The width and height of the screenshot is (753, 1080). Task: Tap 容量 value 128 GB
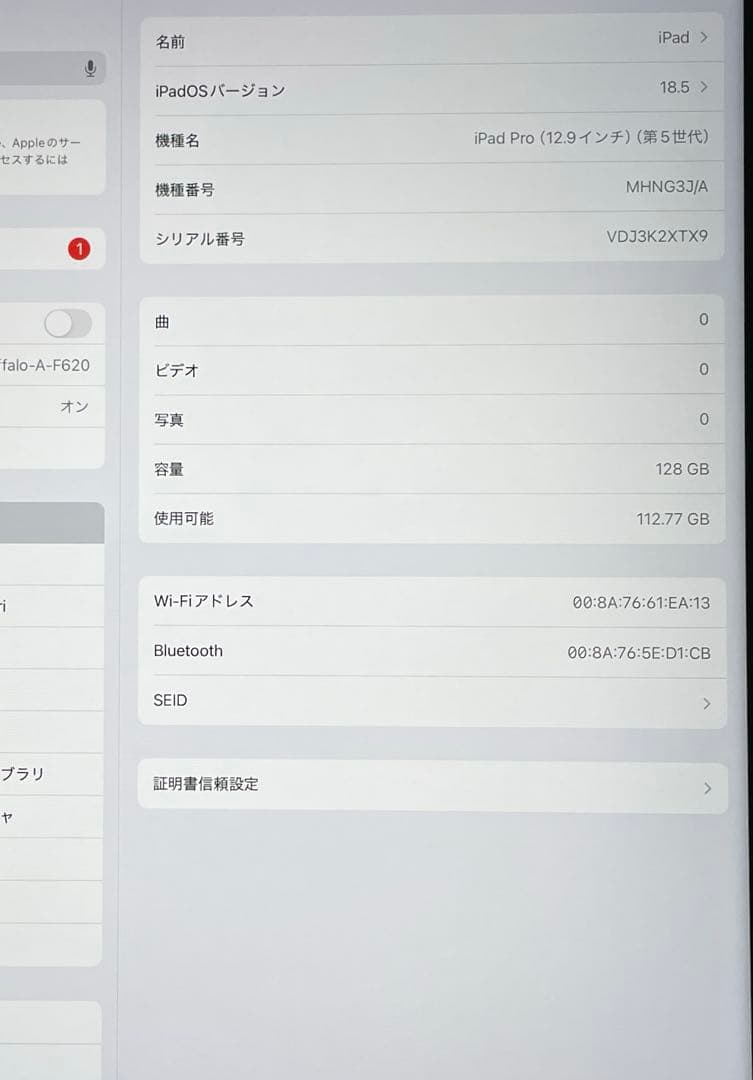point(682,469)
